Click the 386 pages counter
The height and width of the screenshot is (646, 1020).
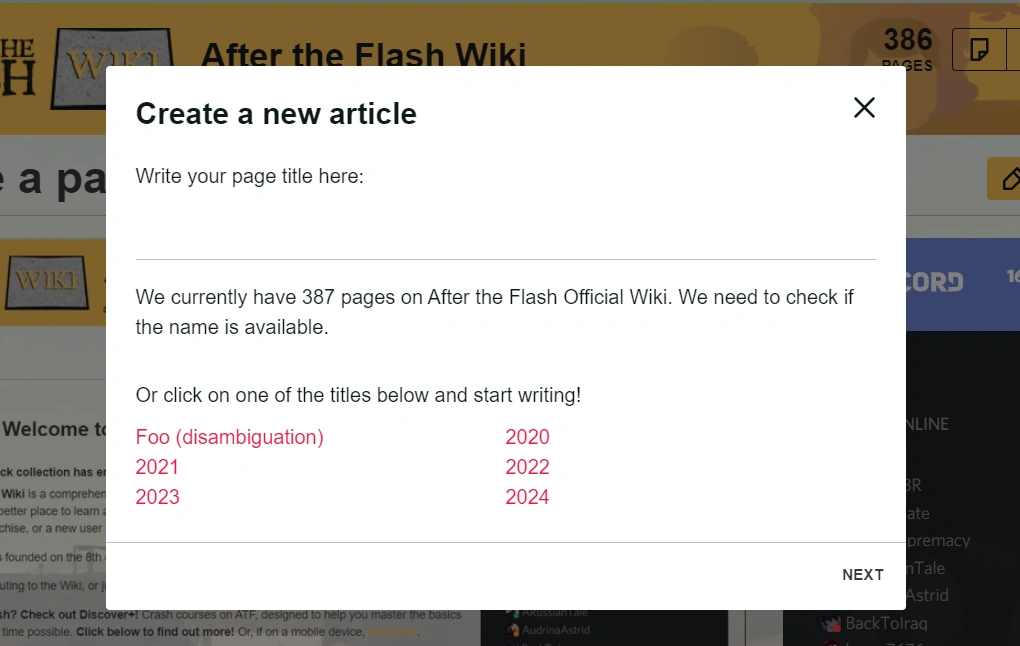click(x=907, y=46)
